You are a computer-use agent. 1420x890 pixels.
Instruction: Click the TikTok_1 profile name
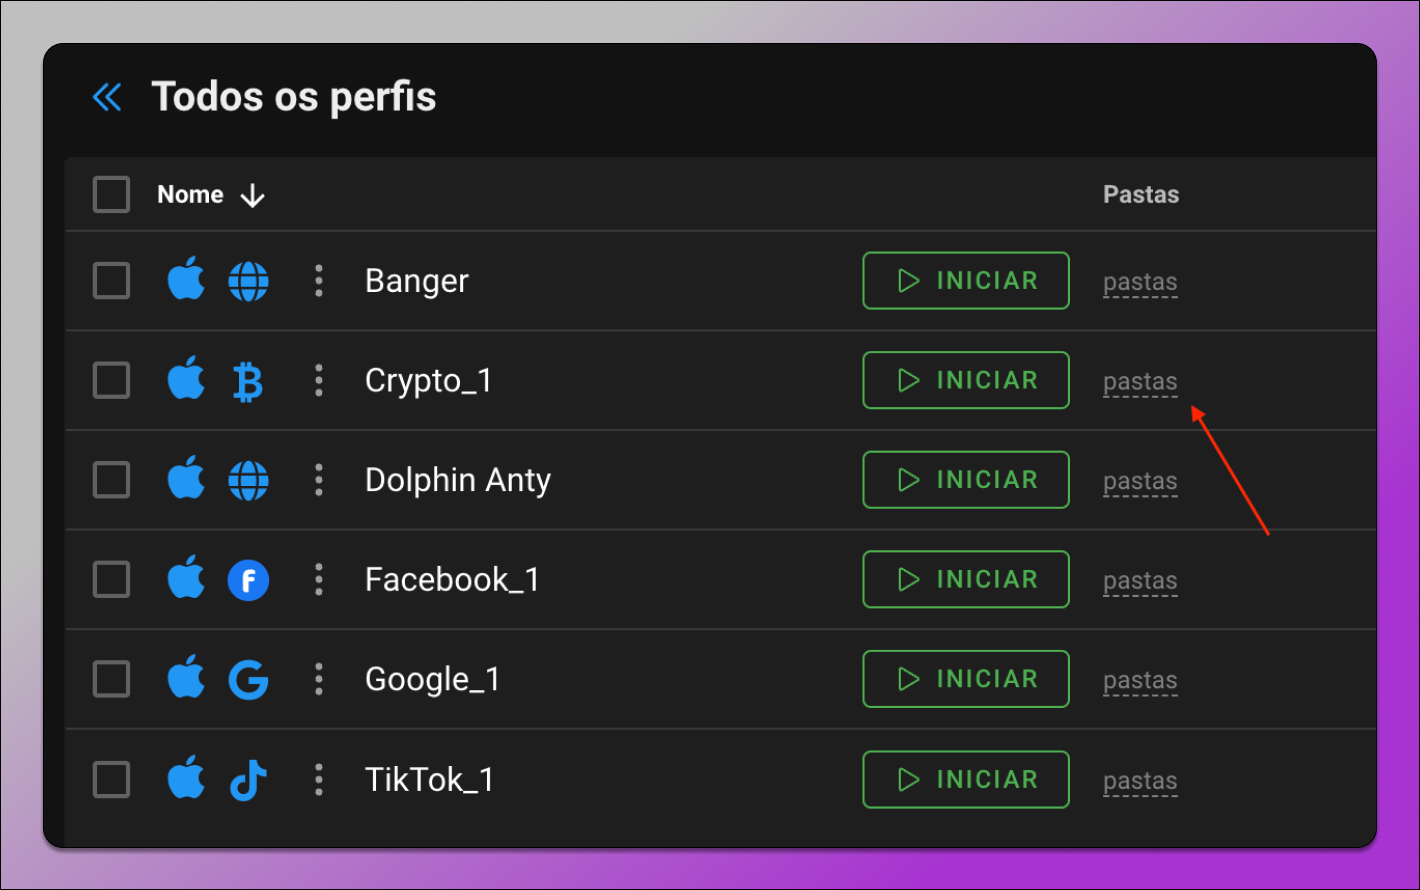430,780
